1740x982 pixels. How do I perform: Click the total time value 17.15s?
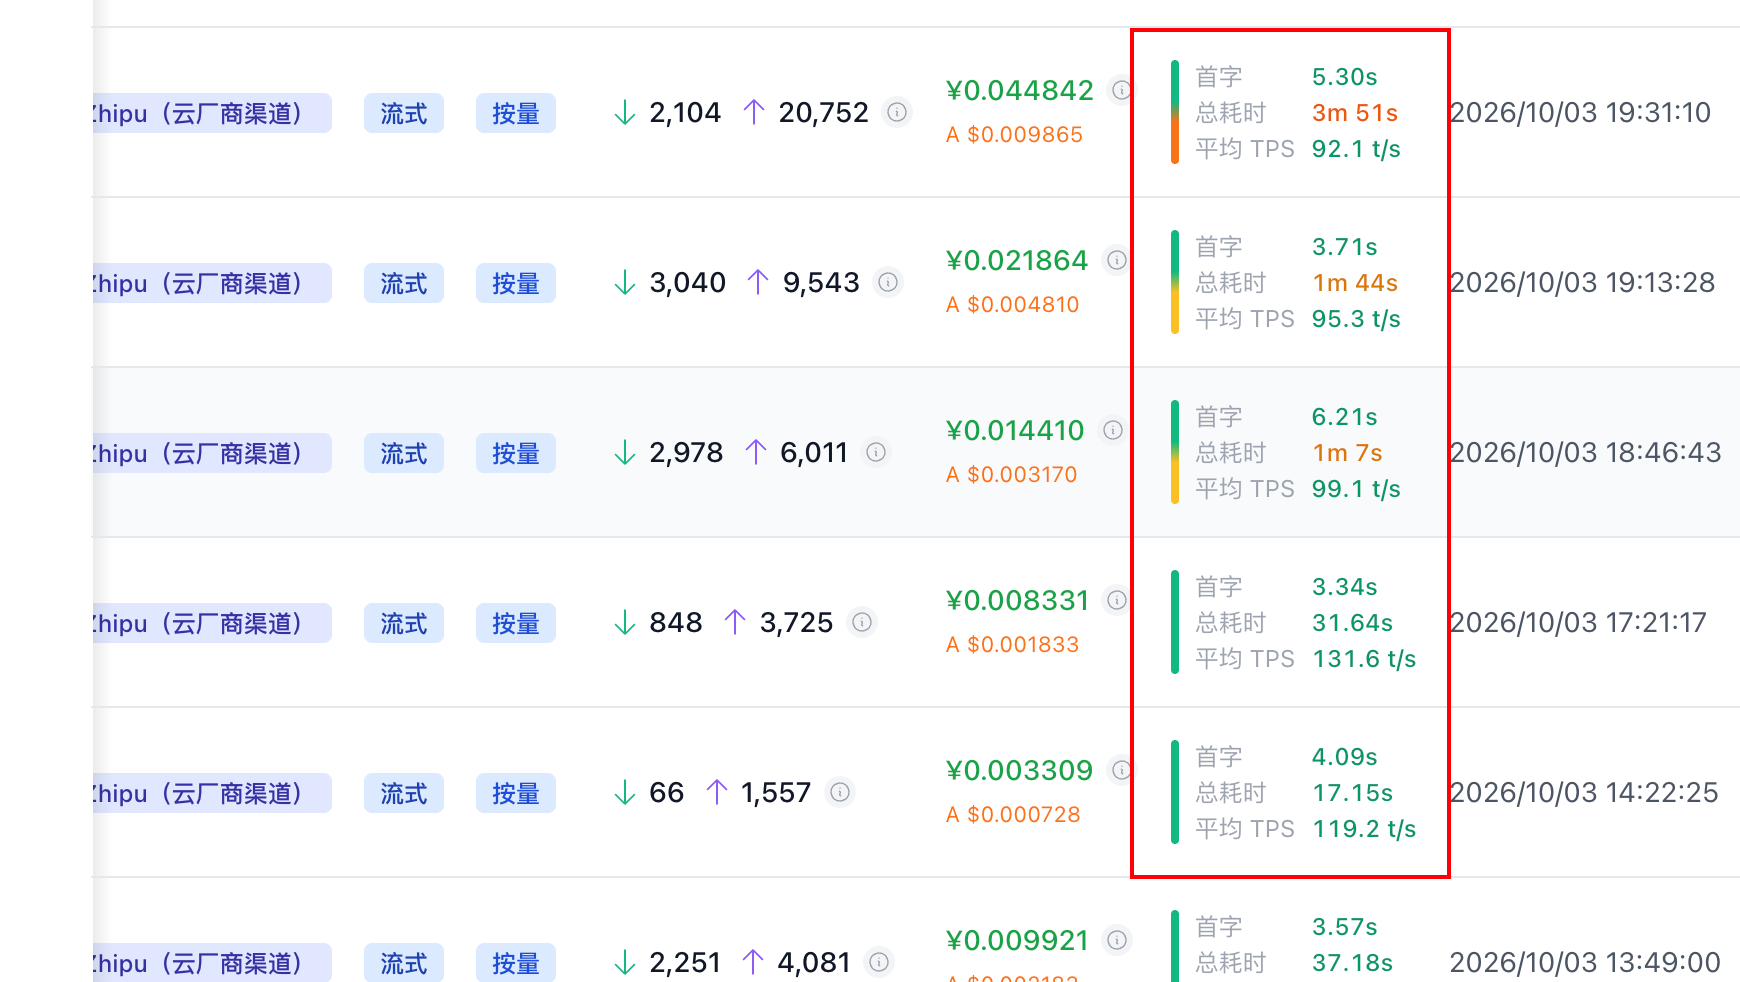coord(1353,793)
